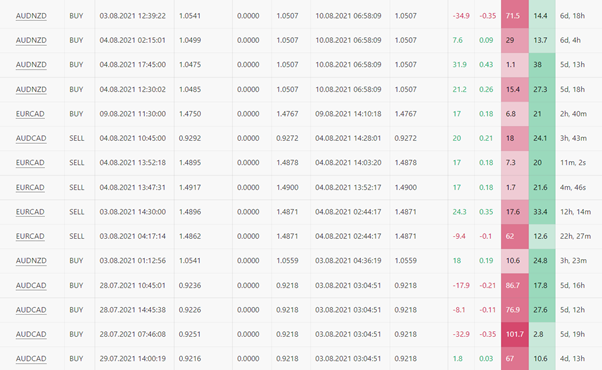Image resolution: width=602 pixels, height=370 pixels.
Task: Select the green 33.4 gain cell
Action: (x=542, y=212)
